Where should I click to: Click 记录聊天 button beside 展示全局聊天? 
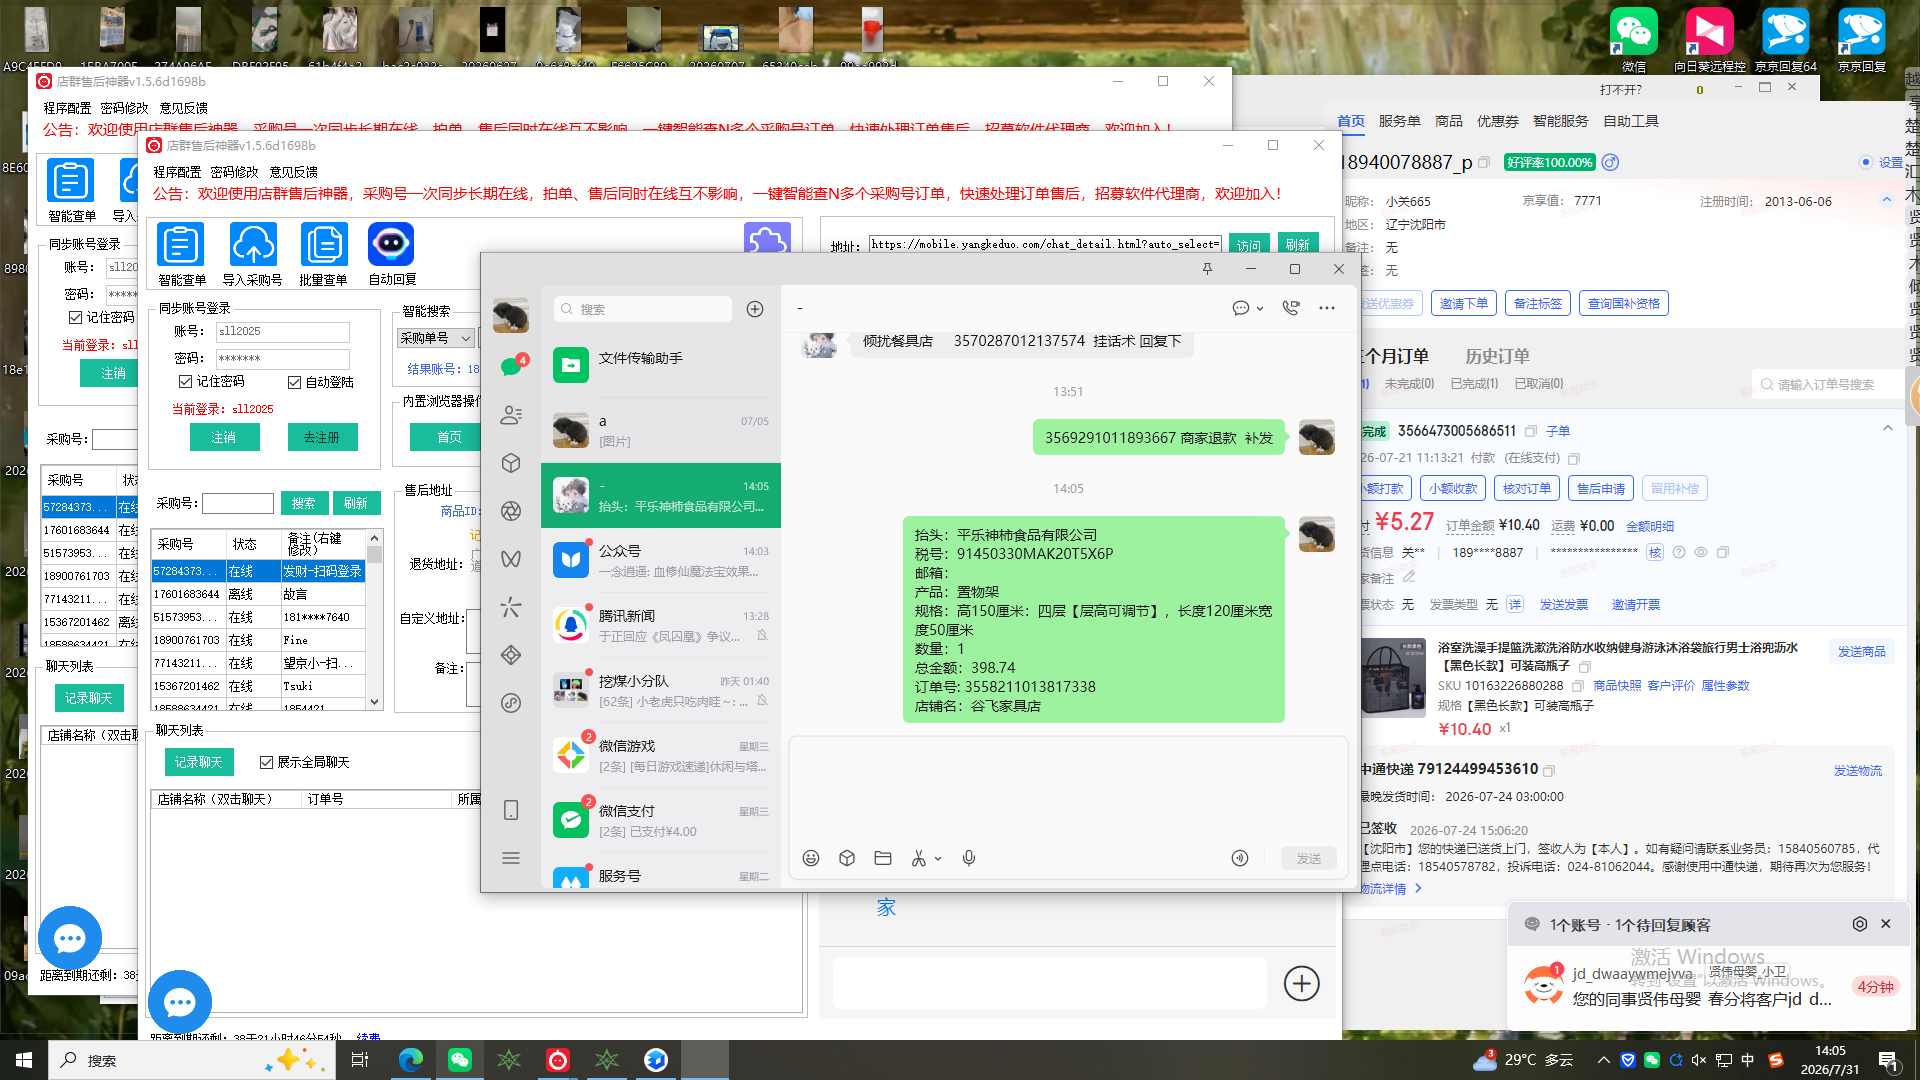tap(199, 762)
